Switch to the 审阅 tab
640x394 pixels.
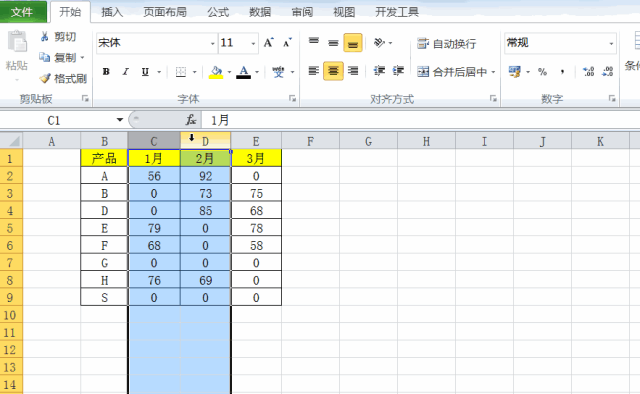coord(302,12)
